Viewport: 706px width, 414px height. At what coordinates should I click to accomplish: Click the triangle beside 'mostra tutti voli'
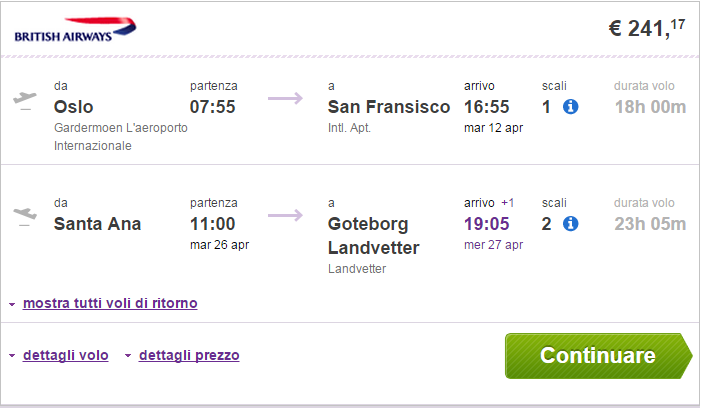[x=12, y=305]
